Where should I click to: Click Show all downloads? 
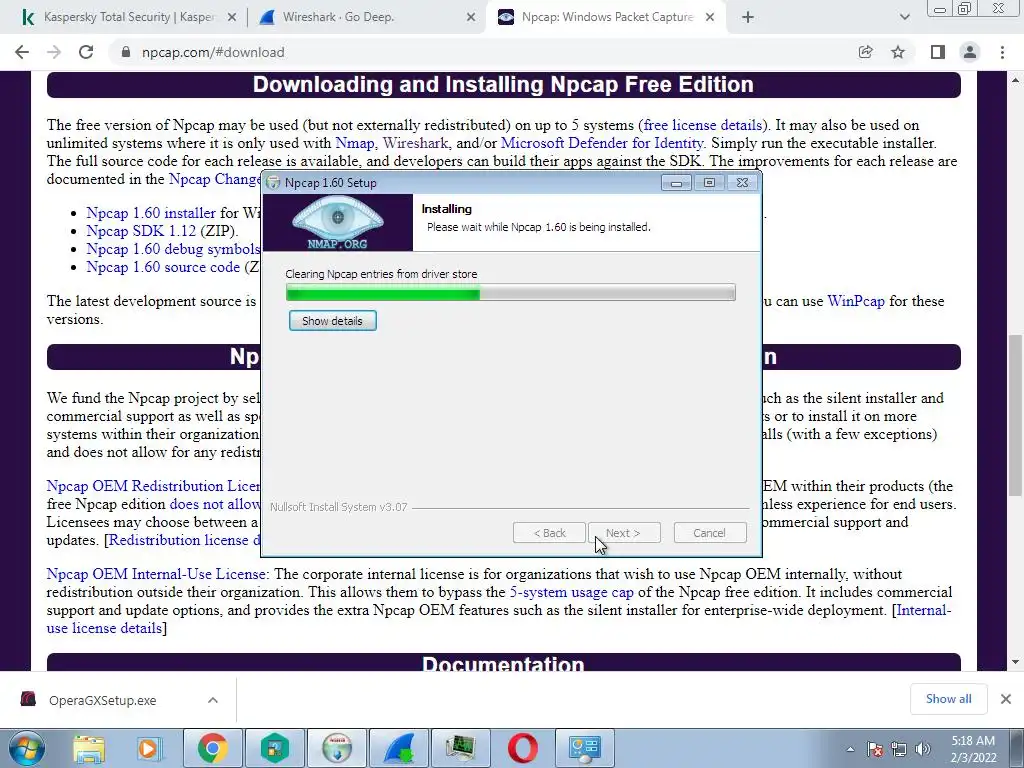[x=948, y=699]
